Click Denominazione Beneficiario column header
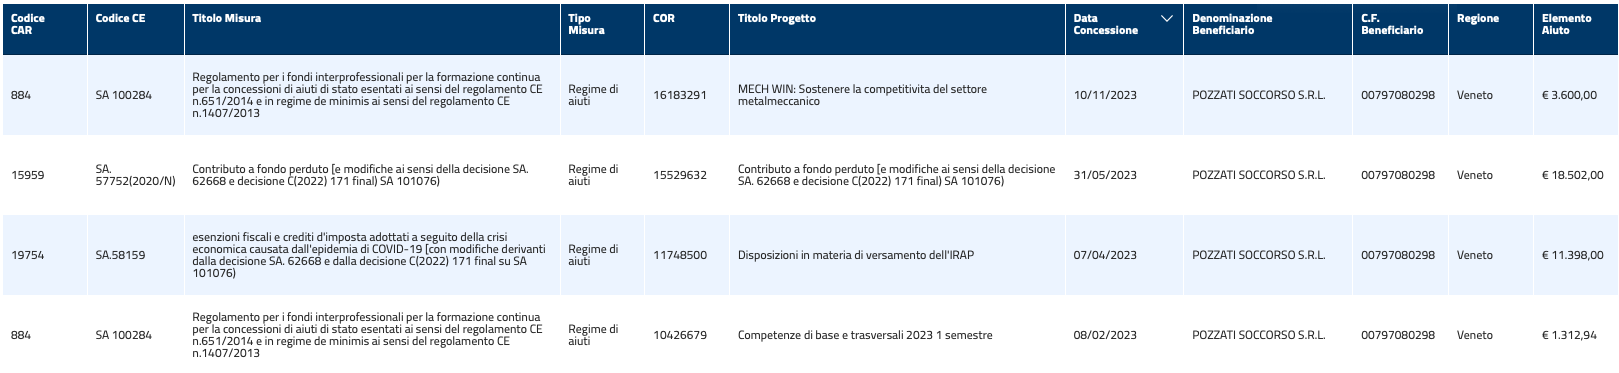This screenshot has width=1619, height=373. point(1232,24)
